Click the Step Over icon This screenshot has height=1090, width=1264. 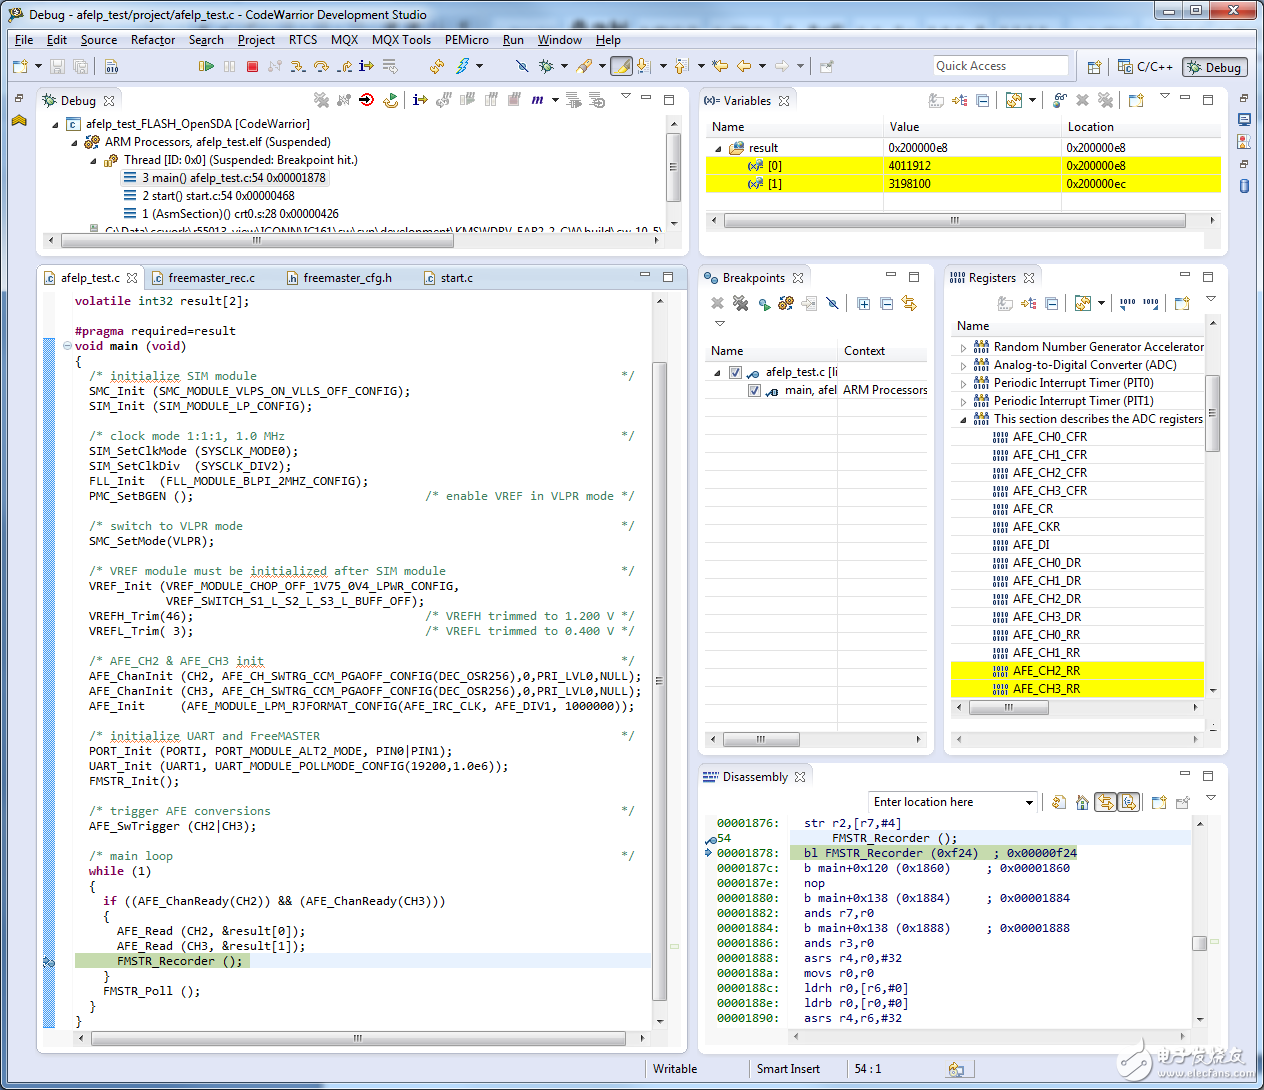click(322, 66)
